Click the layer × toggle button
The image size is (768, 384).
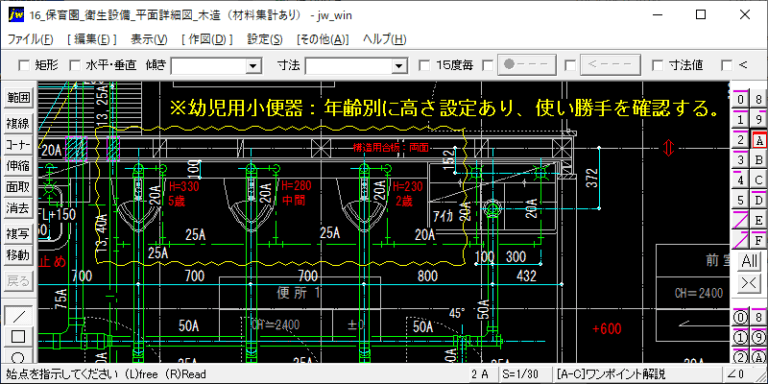pos(749,283)
